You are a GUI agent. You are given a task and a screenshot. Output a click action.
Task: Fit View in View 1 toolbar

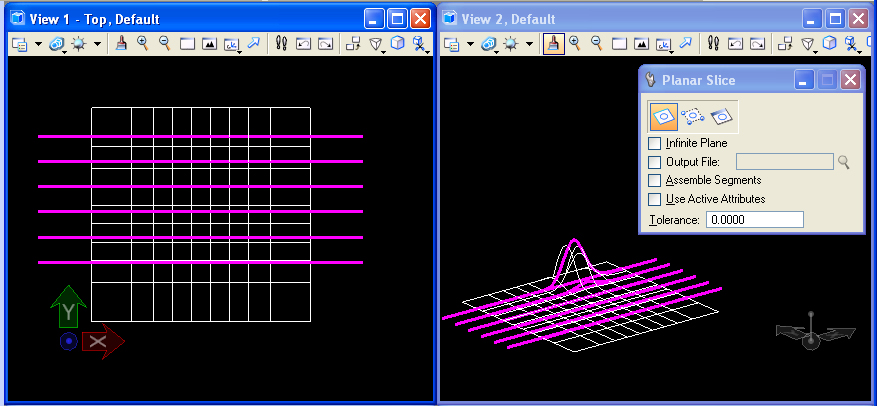(x=209, y=44)
